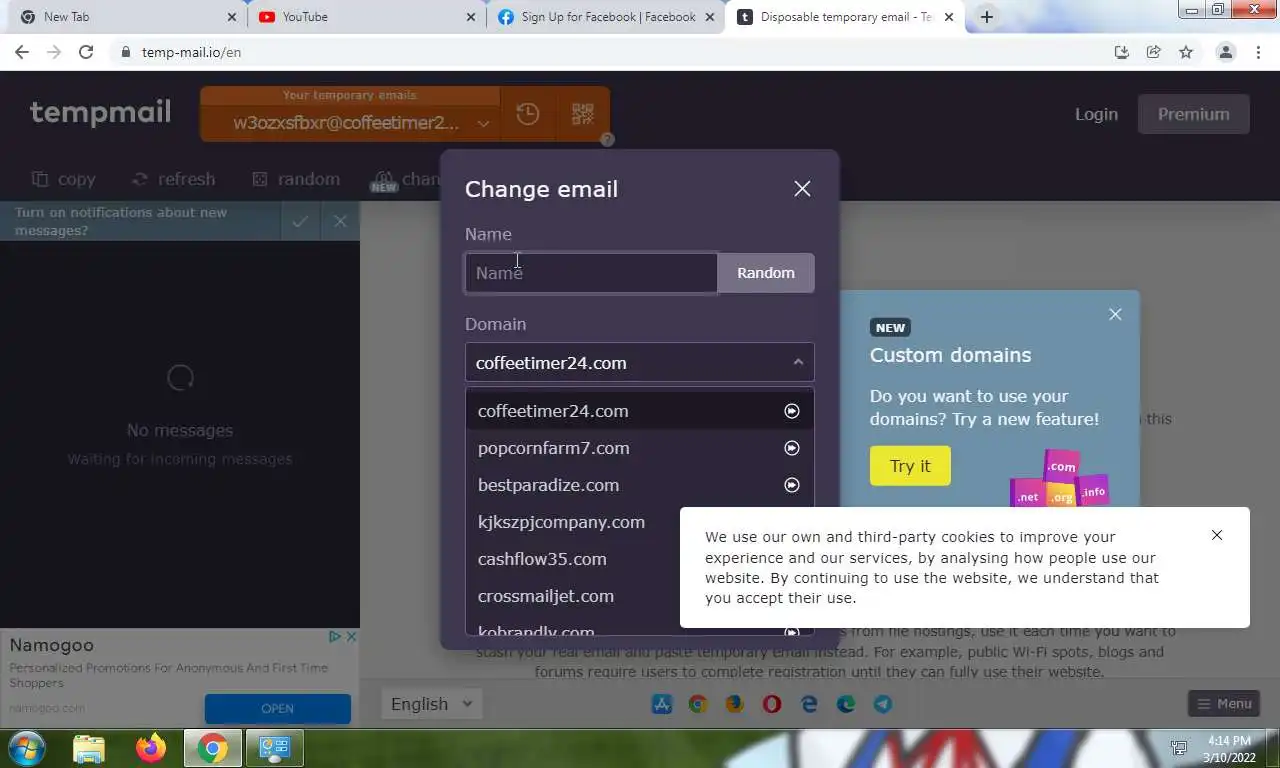Screen dimensions: 1280x768
Task: Click the taskbar clock showing 4:14 PM
Action: 1228,749
